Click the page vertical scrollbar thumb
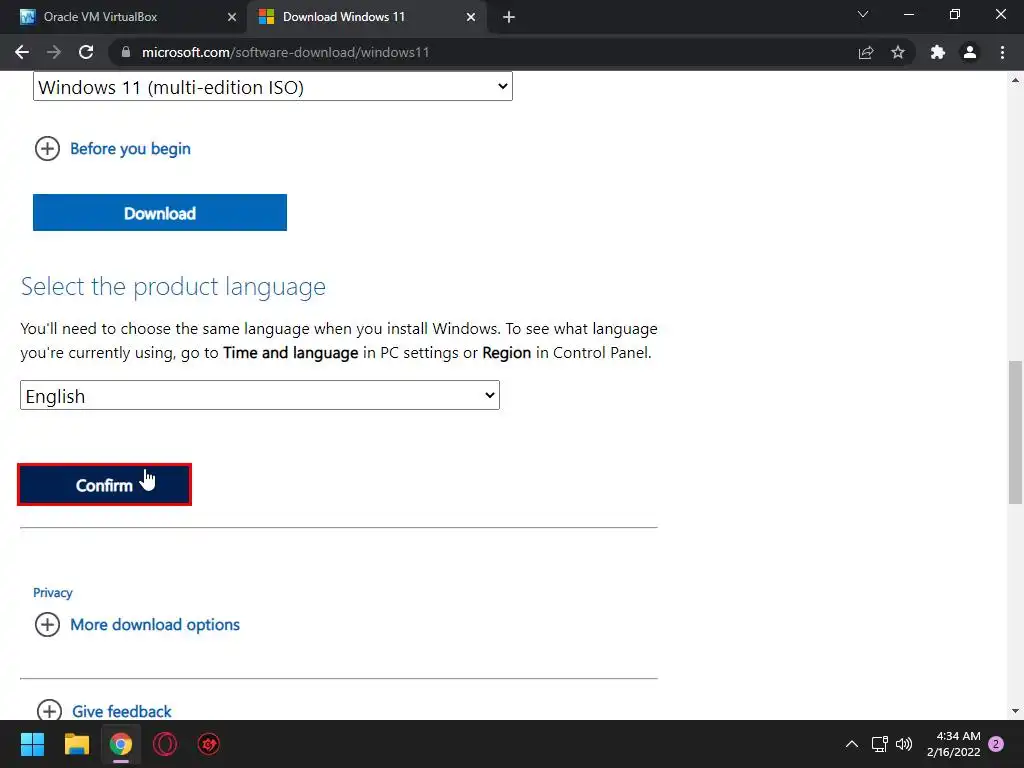This screenshot has width=1024, height=768. [x=1015, y=432]
